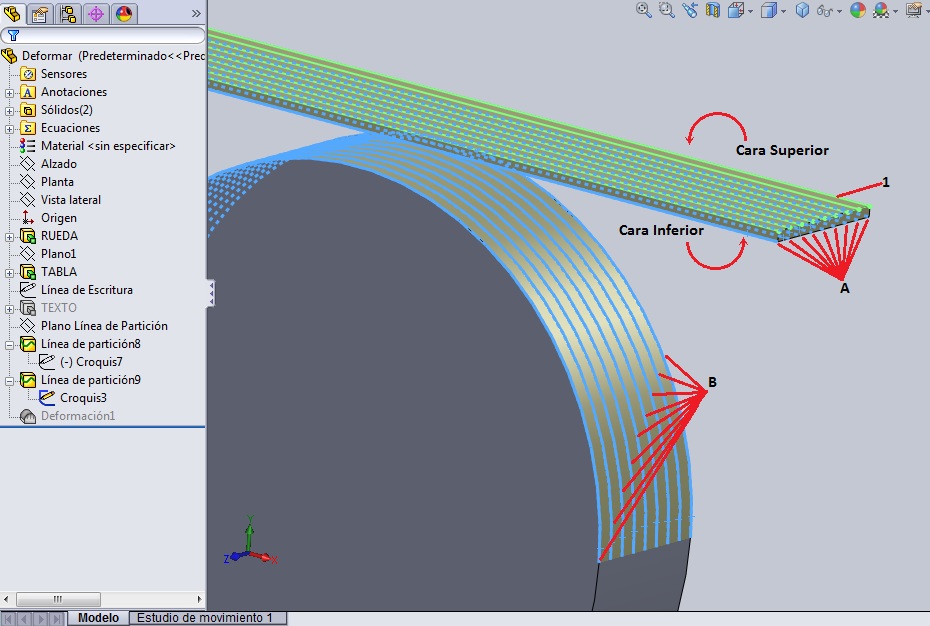Expand the Sólidos(2) folder
Viewport: 930px width, 626px height.
[10, 110]
